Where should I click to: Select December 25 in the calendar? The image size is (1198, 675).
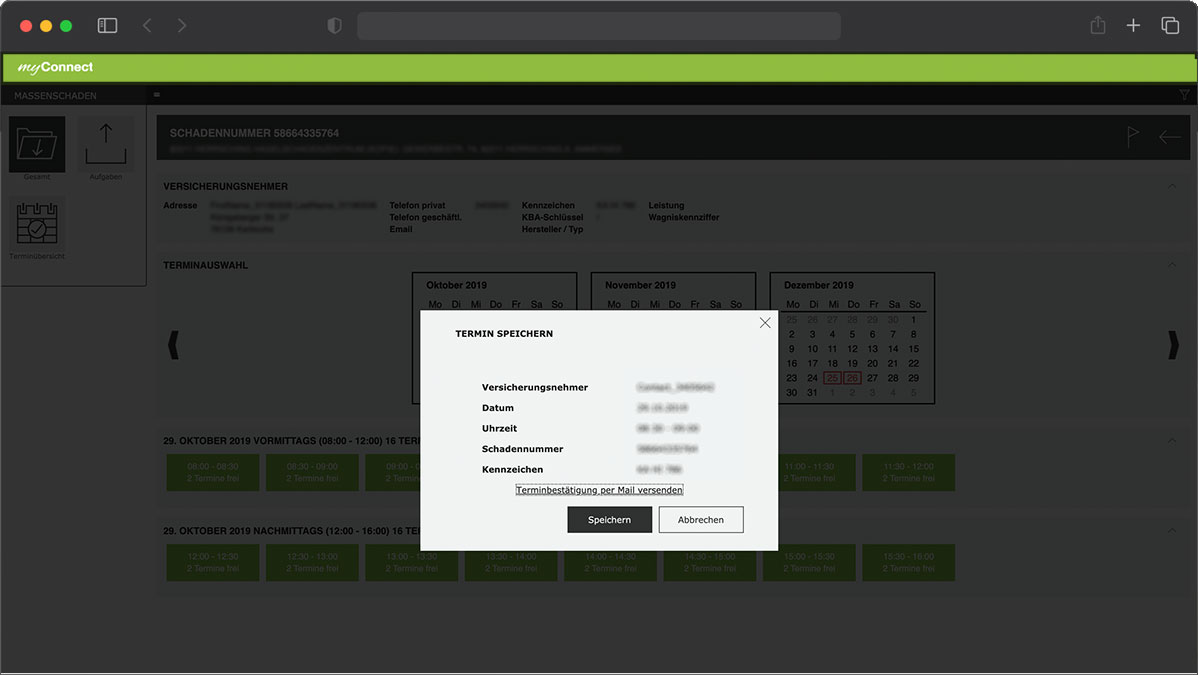[x=832, y=378]
